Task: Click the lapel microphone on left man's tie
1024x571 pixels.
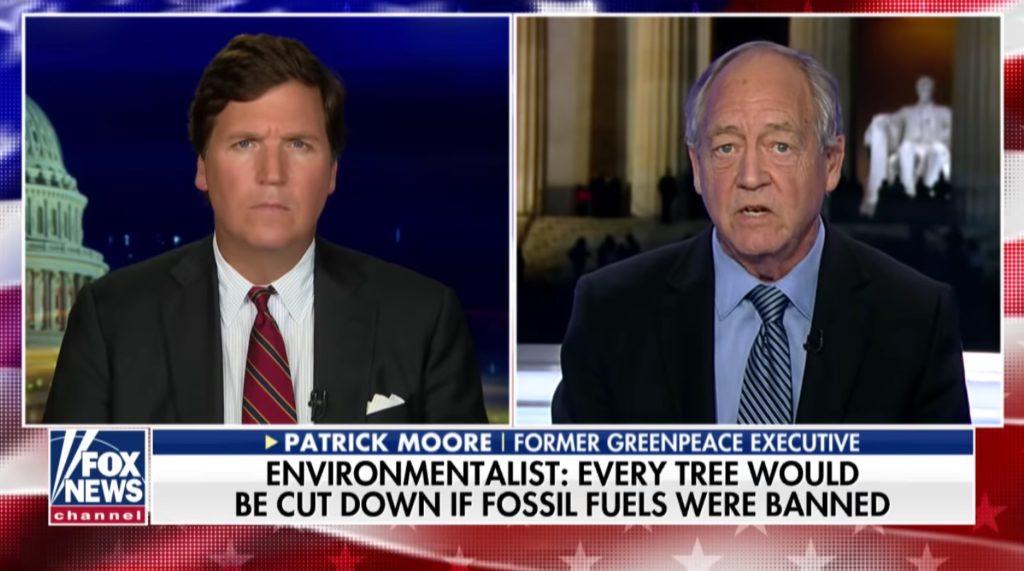Action: pyautogui.click(x=317, y=404)
